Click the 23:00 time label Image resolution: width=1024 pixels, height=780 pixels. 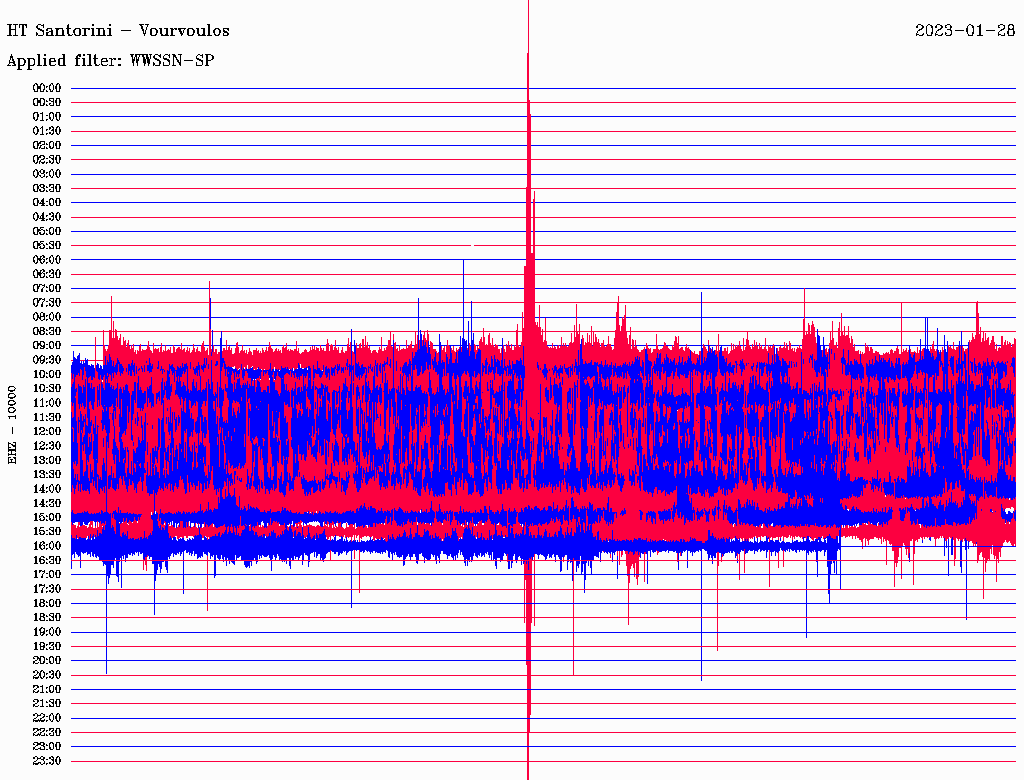[47, 747]
